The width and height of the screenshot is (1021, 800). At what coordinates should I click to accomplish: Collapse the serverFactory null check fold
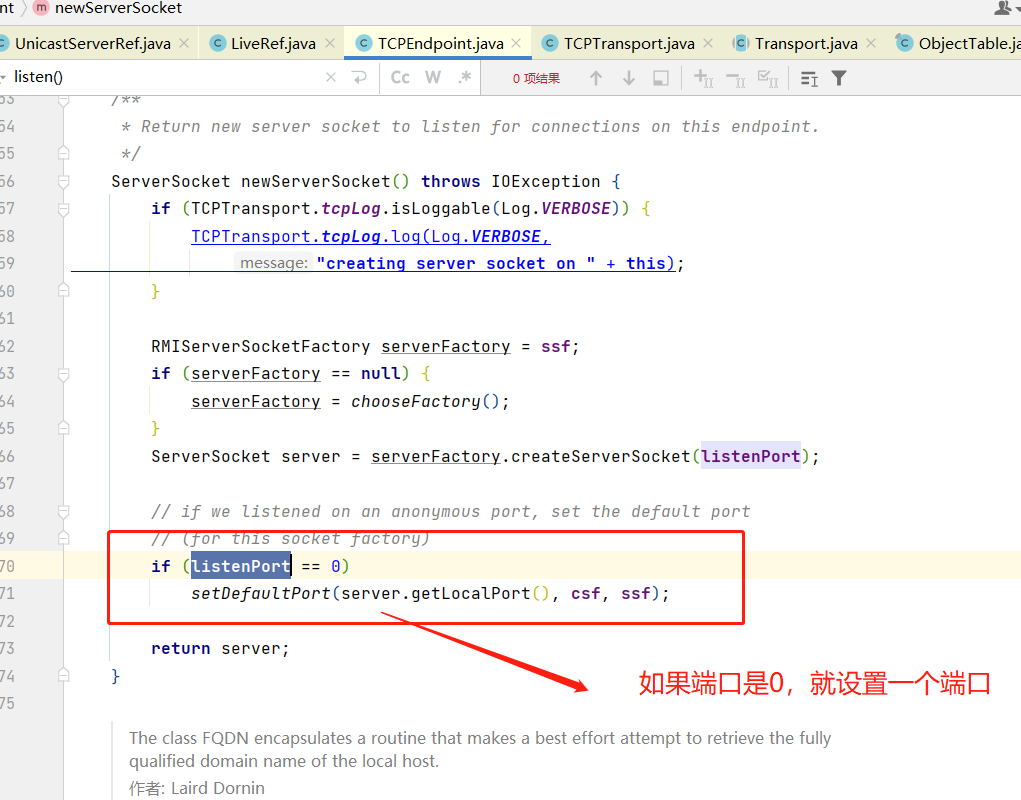pyautogui.click(x=64, y=373)
